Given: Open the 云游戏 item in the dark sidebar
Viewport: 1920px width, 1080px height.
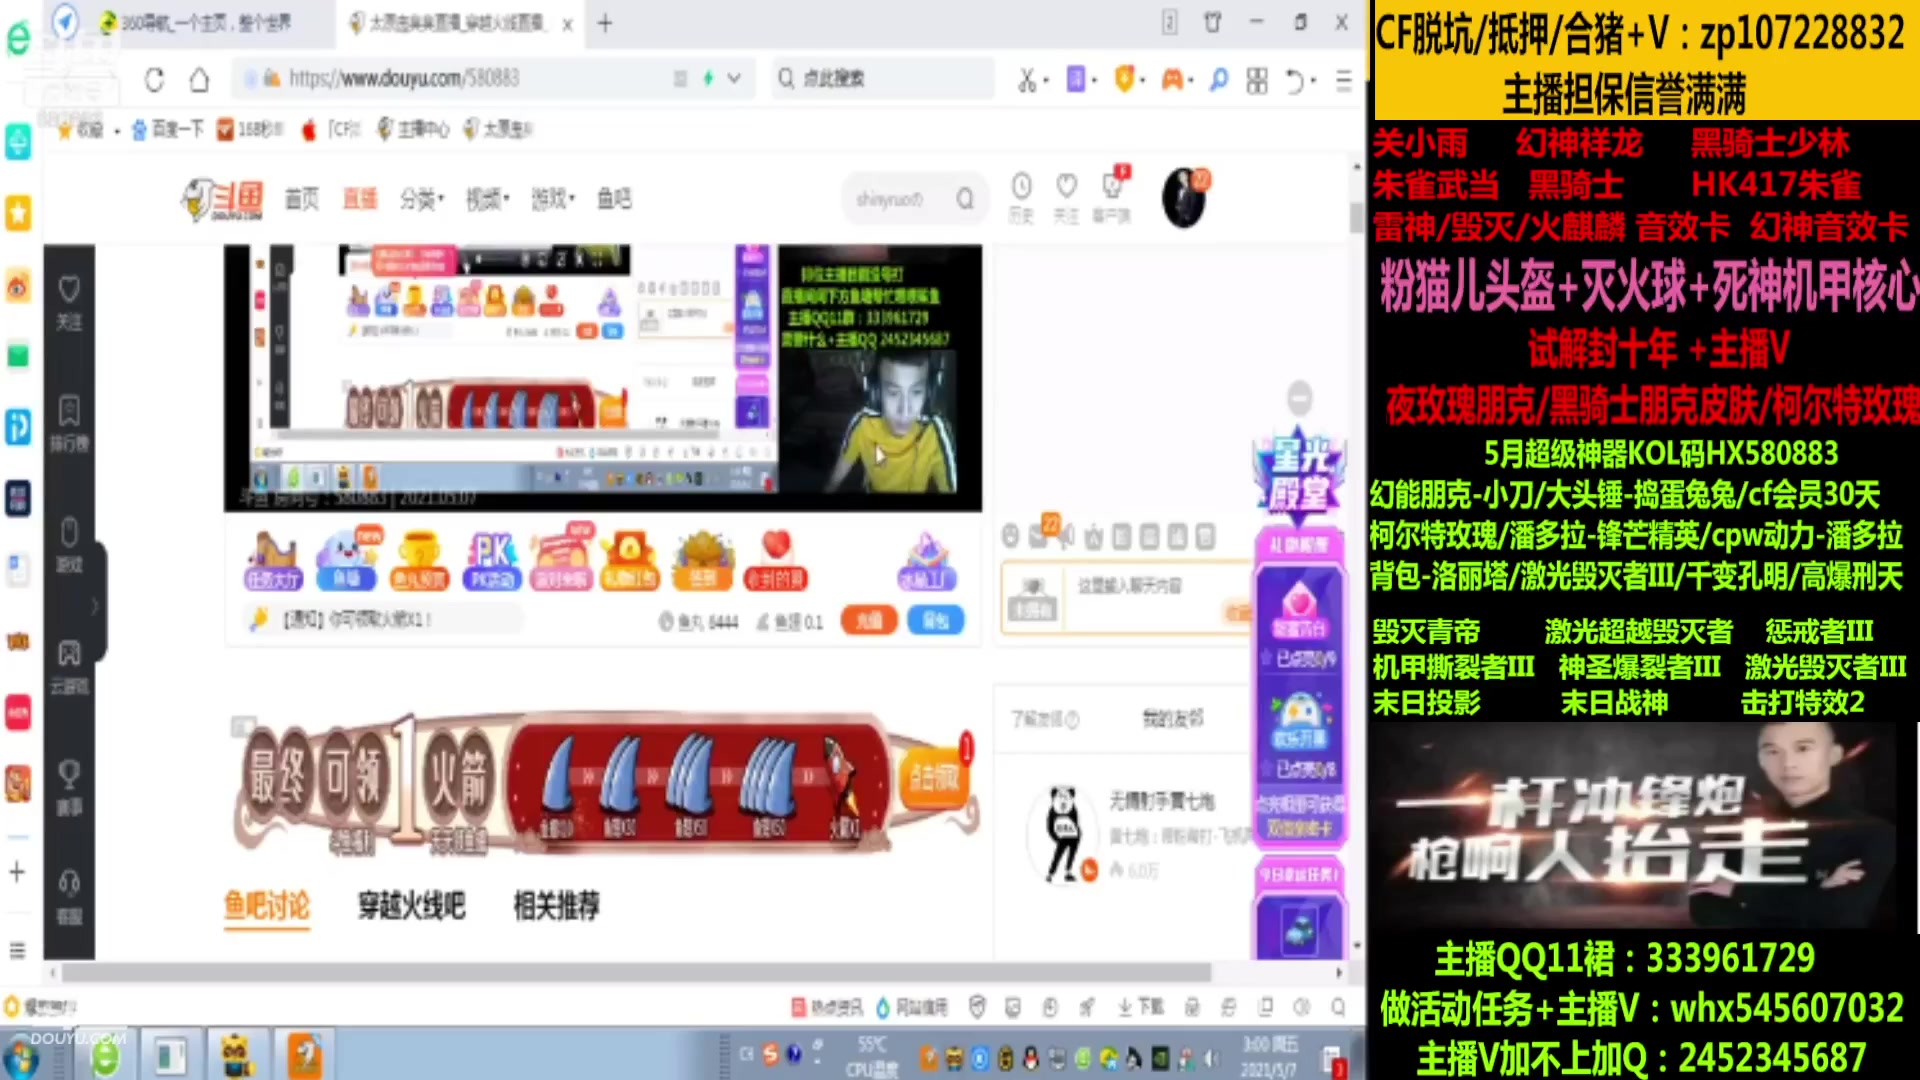Looking at the screenshot, I should [69, 667].
